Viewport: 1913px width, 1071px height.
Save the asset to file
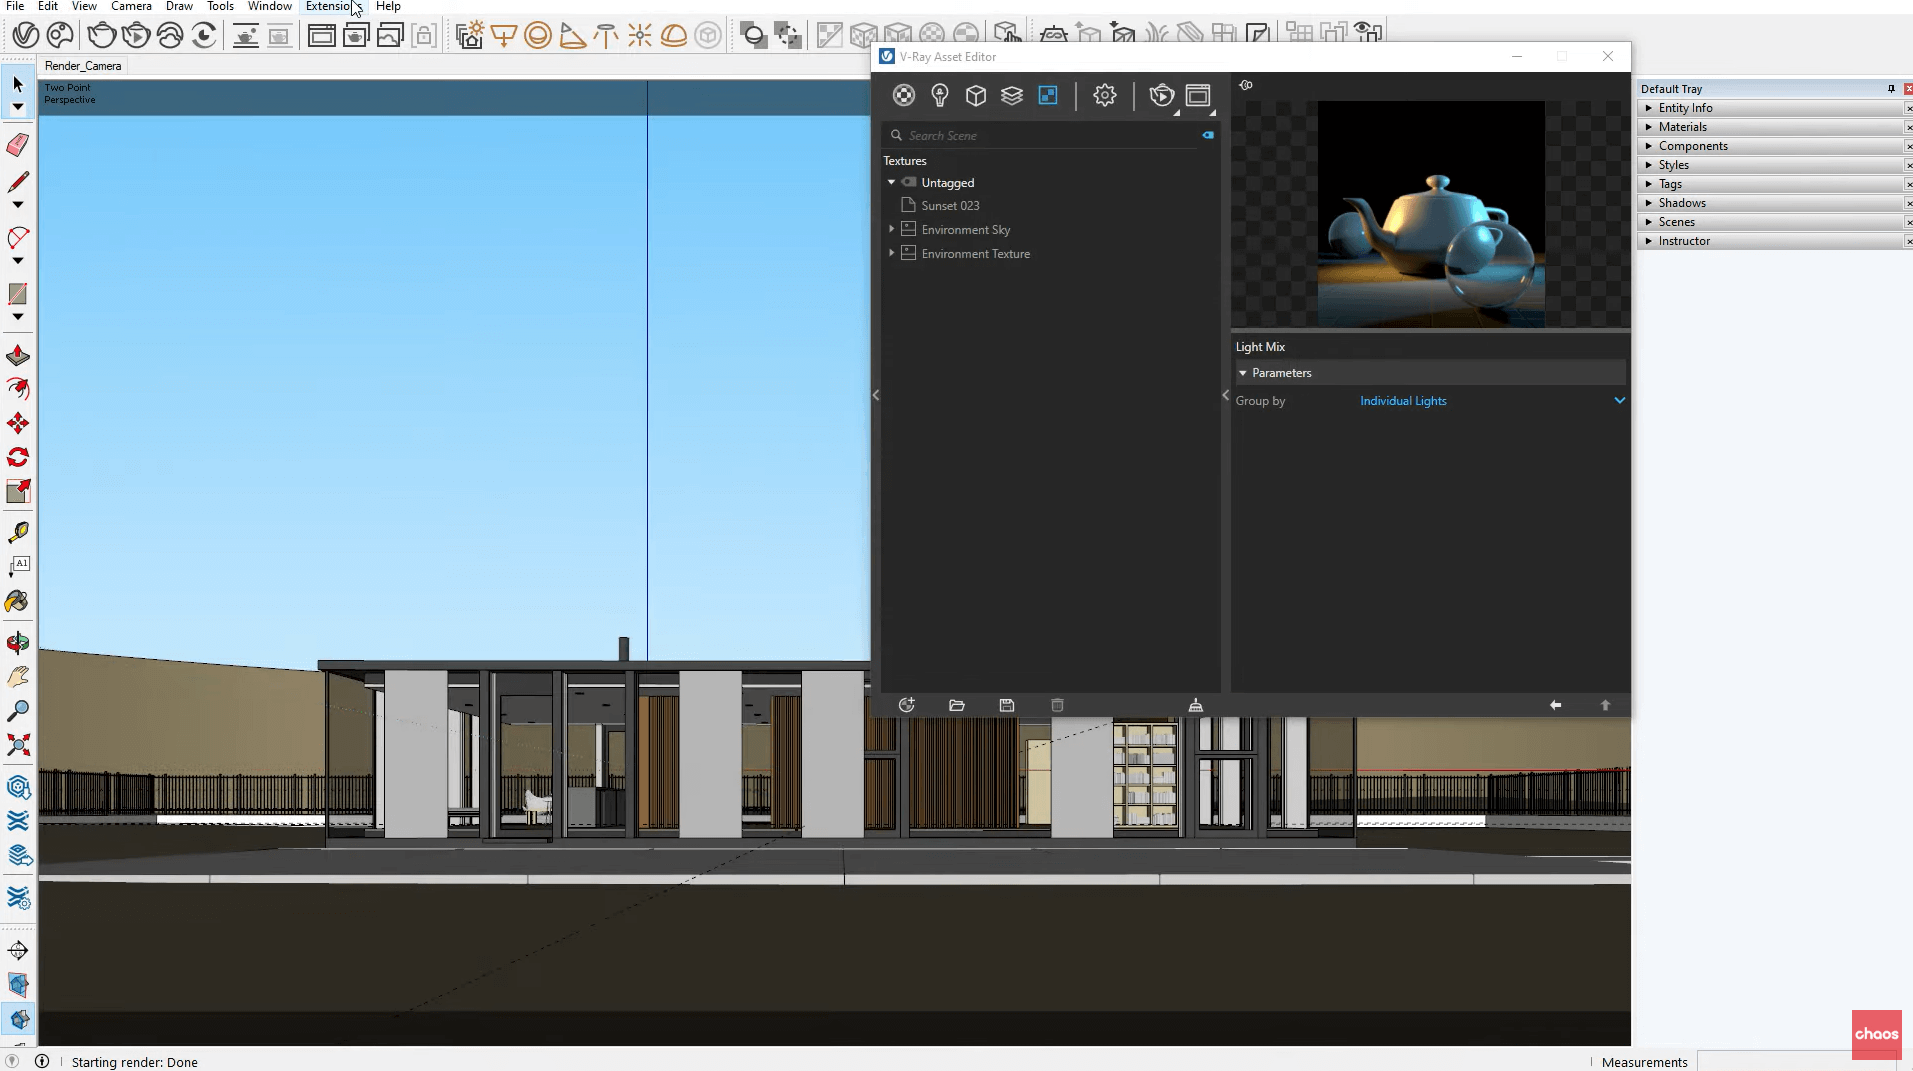point(1006,705)
